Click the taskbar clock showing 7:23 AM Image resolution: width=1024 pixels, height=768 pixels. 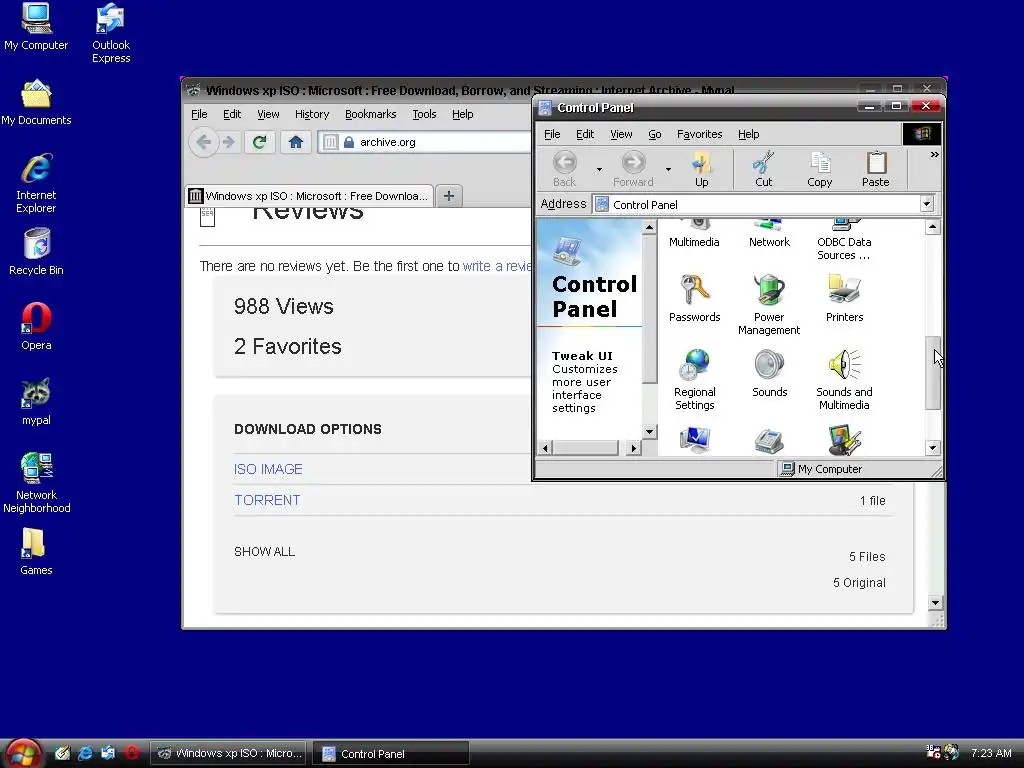coord(991,753)
